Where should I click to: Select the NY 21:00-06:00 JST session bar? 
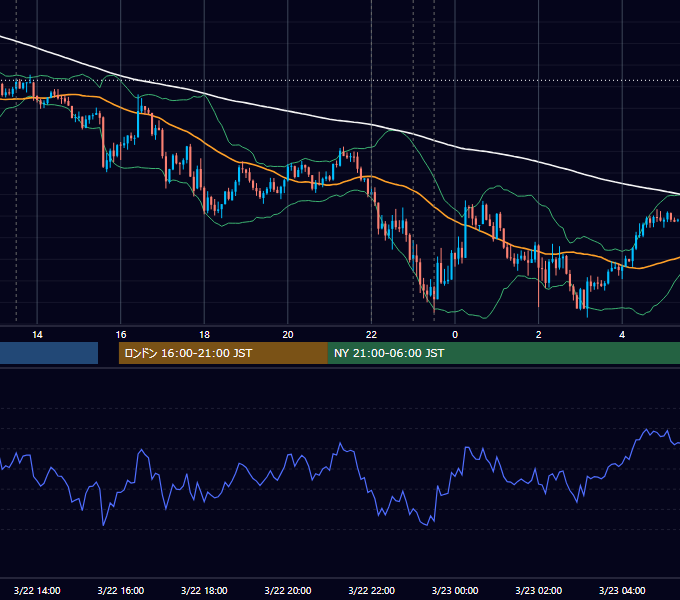tap(503, 353)
